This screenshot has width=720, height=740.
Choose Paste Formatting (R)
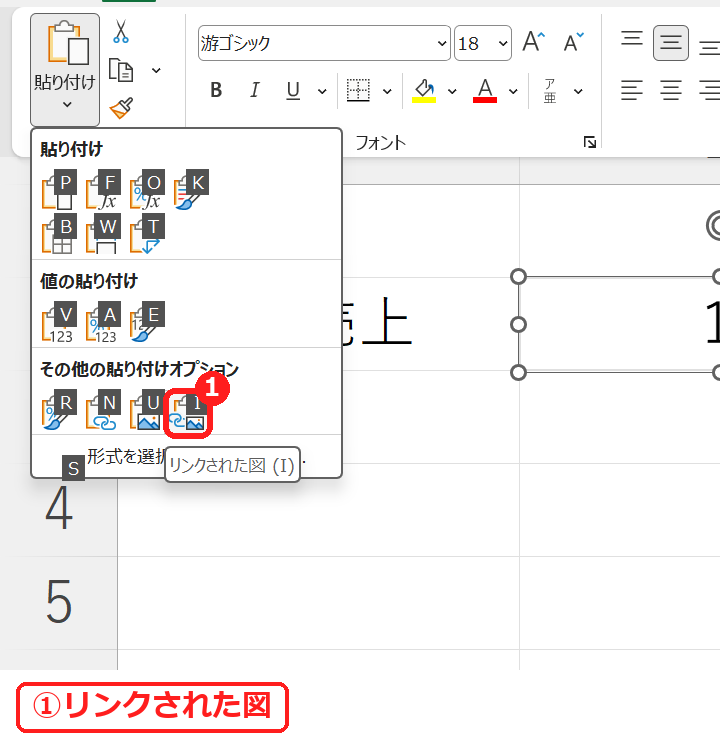pos(59,411)
